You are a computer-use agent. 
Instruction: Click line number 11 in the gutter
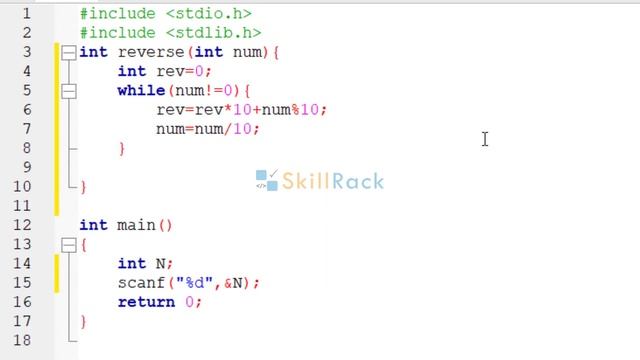pos(22,206)
